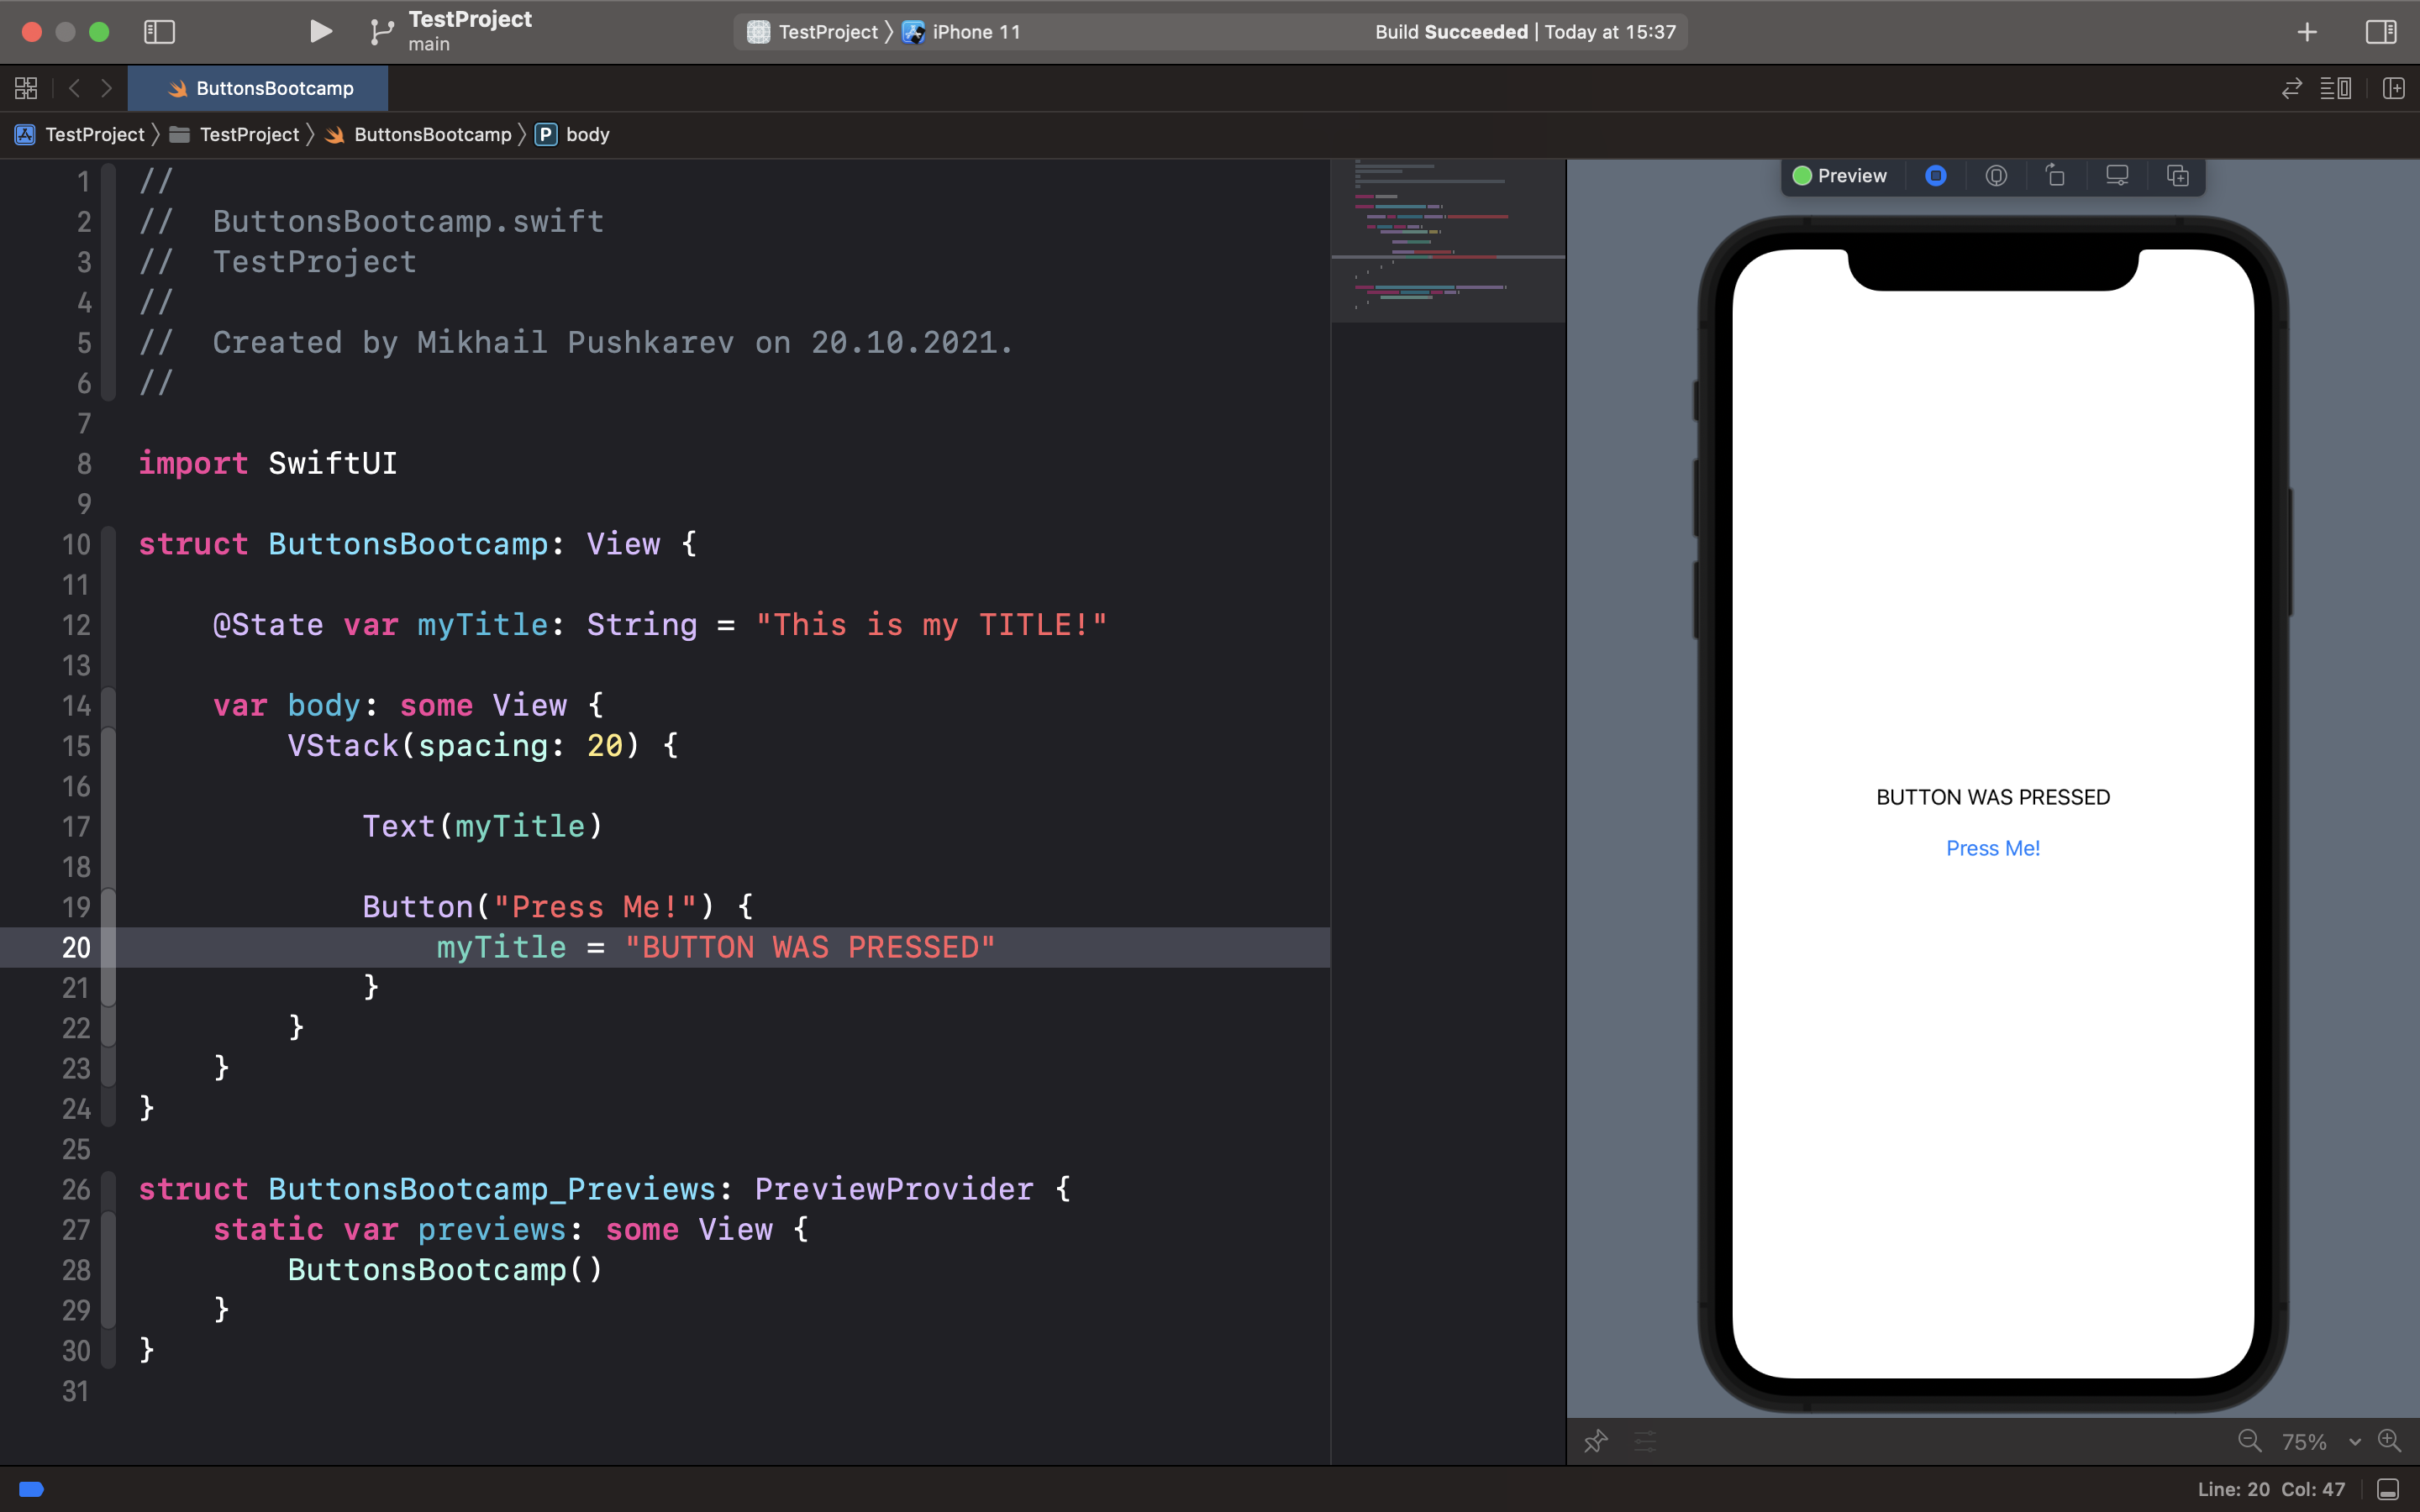Toggle the right inspector panel
This screenshot has height=1512, width=2420.
coord(2380,32)
